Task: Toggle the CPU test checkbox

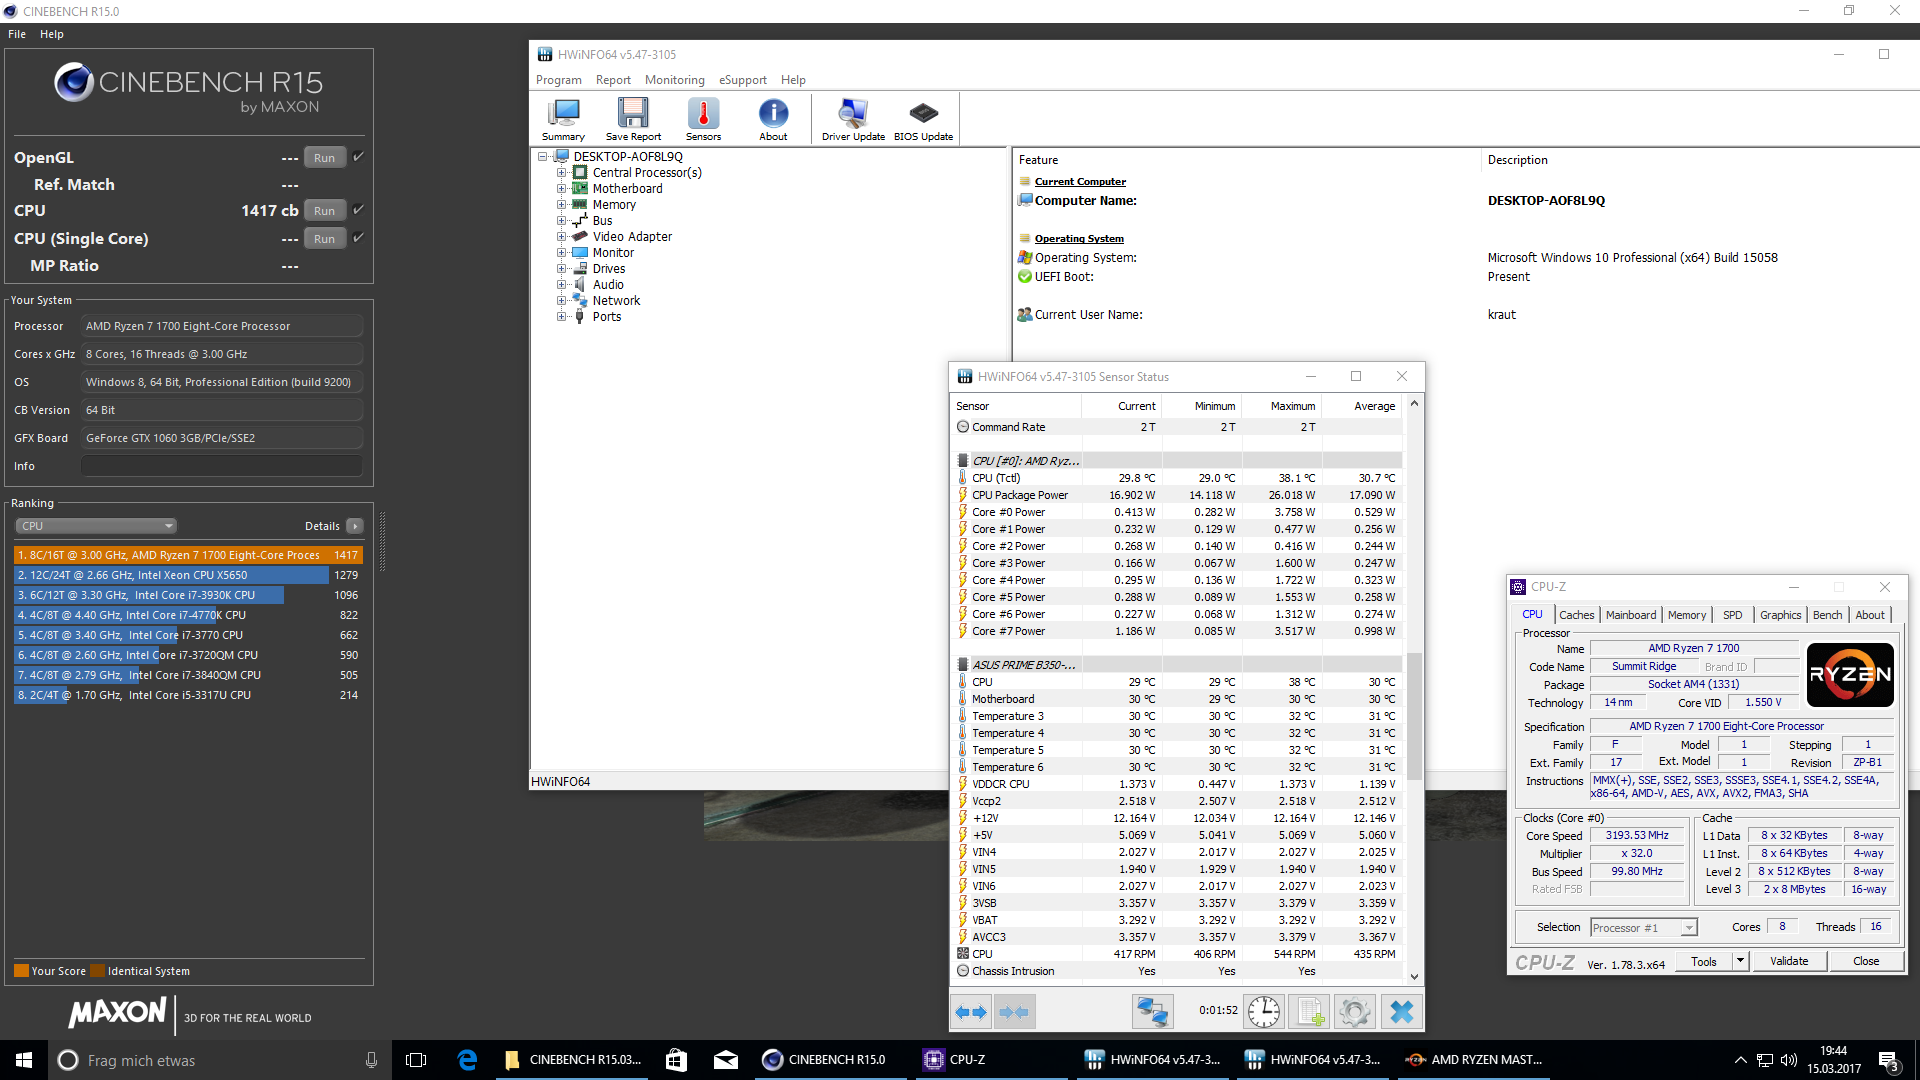Action: coord(358,210)
